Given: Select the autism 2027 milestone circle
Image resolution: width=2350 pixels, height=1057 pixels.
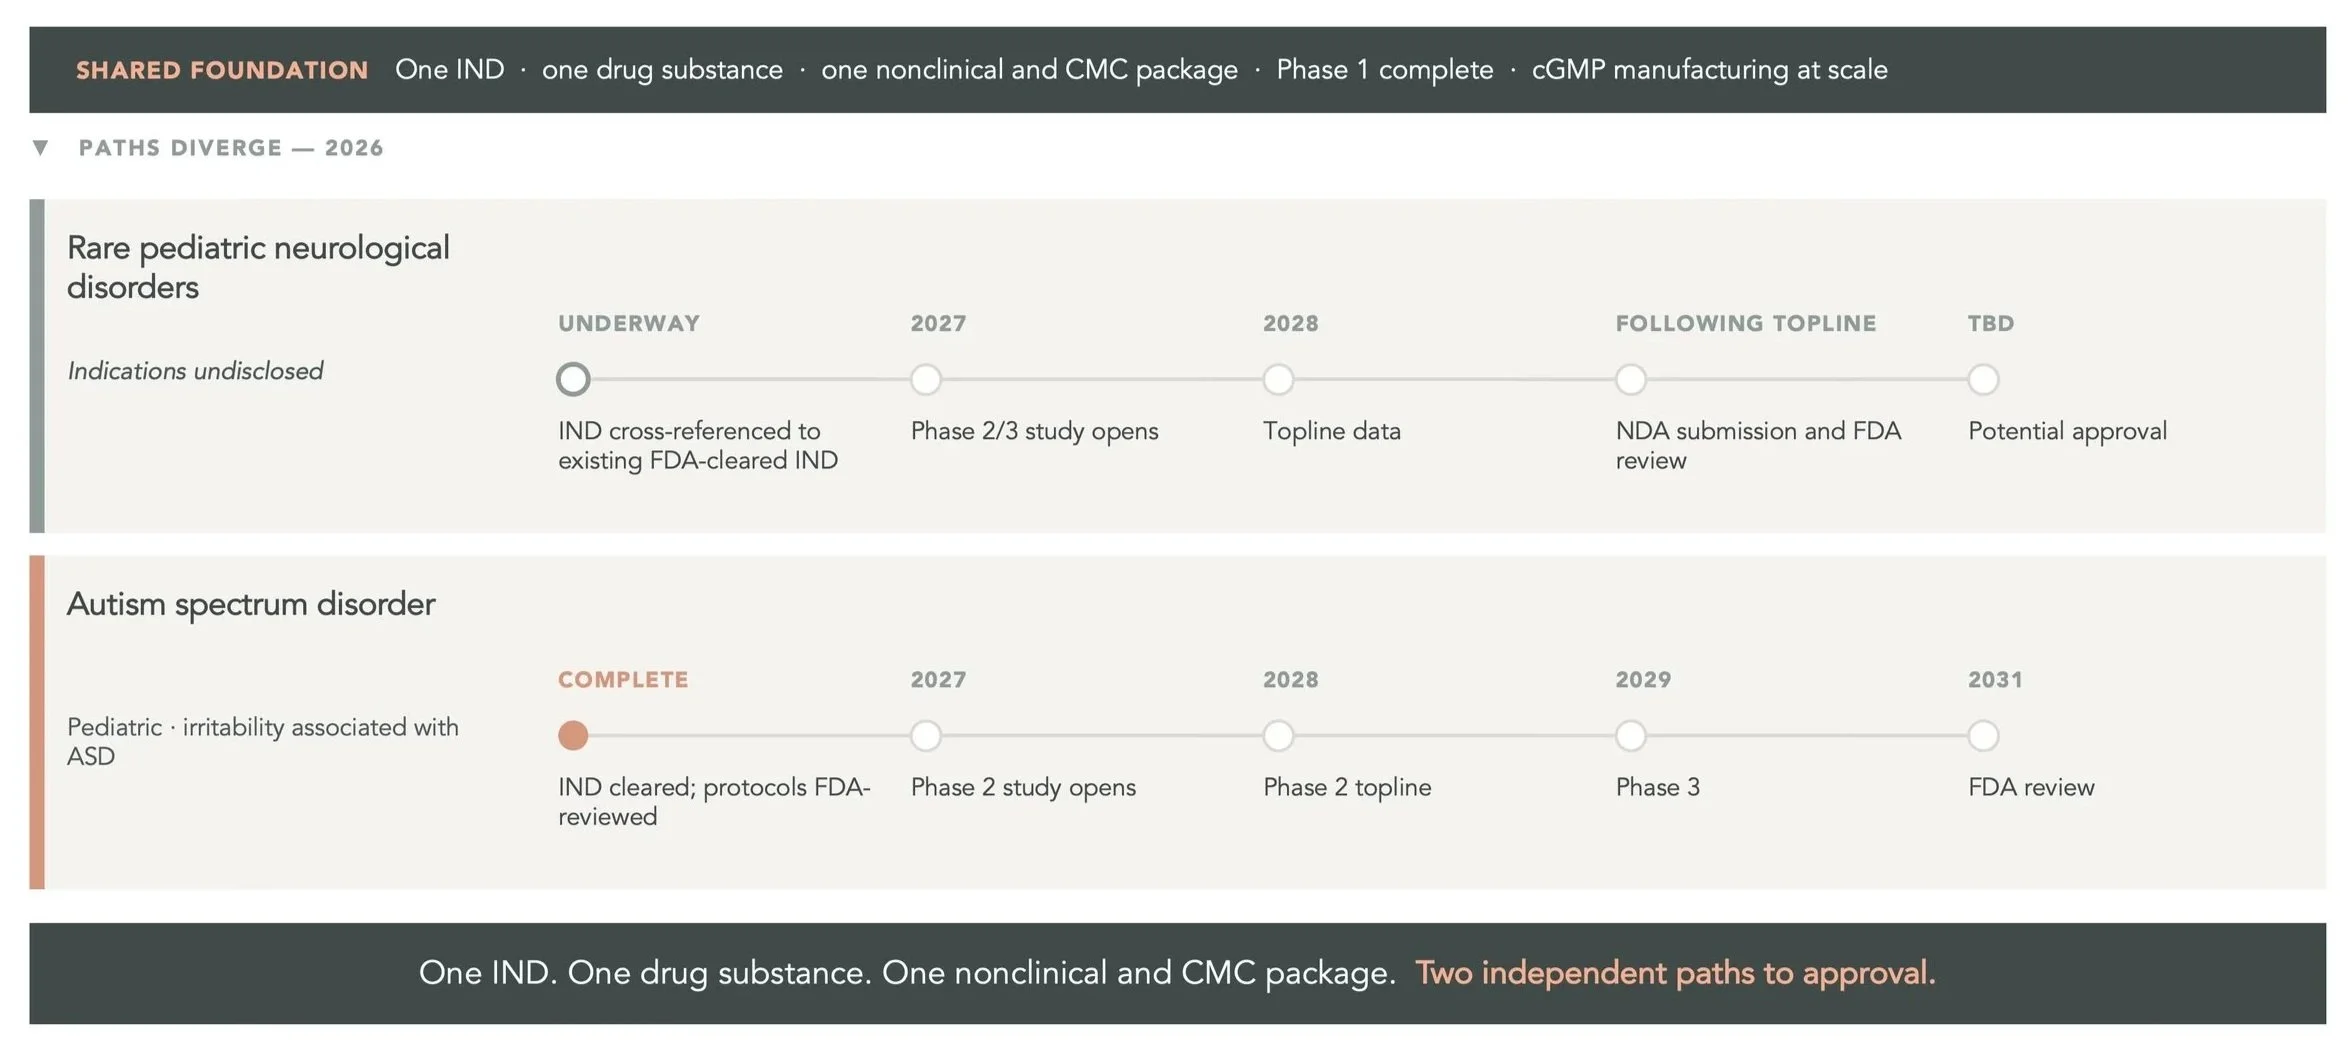Looking at the screenshot, I should point(926,735).
